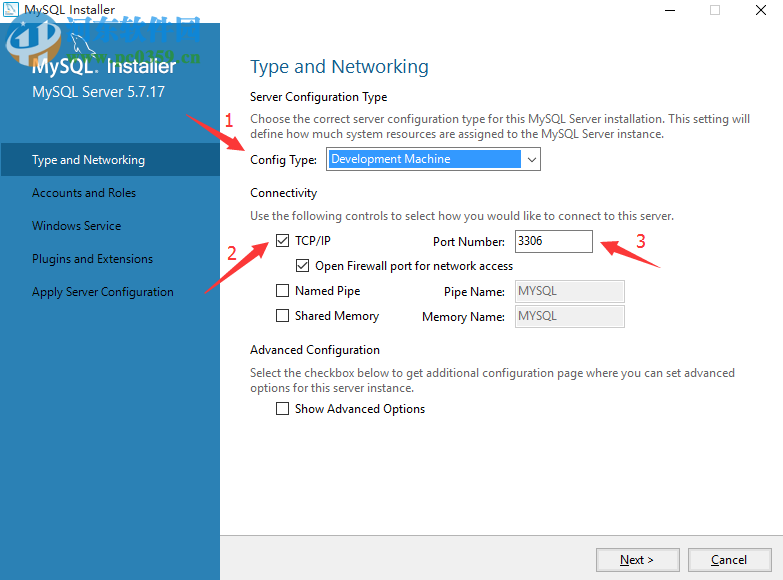Click the Type and Networking page heading
The image size is (783, 580).
coord(340,67)
